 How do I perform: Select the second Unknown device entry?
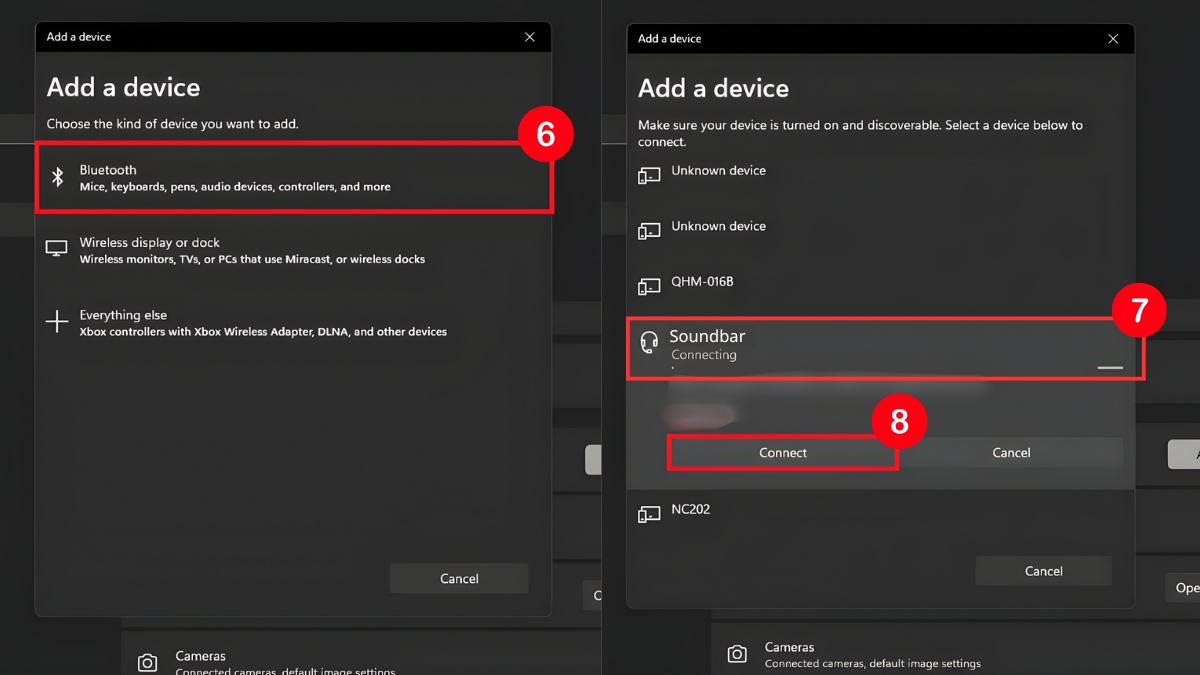[718, 227]
